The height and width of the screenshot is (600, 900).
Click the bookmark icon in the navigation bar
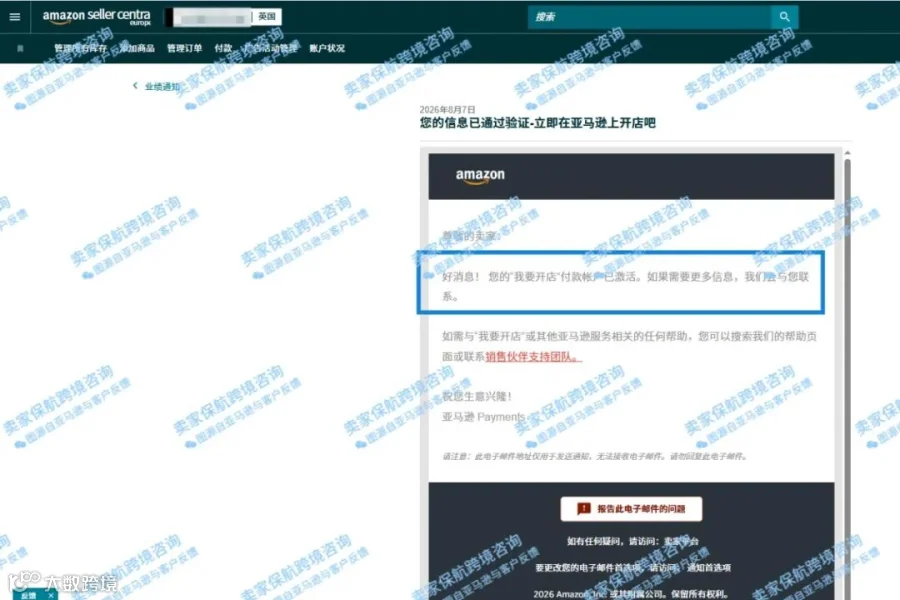[x=20, y=48]
